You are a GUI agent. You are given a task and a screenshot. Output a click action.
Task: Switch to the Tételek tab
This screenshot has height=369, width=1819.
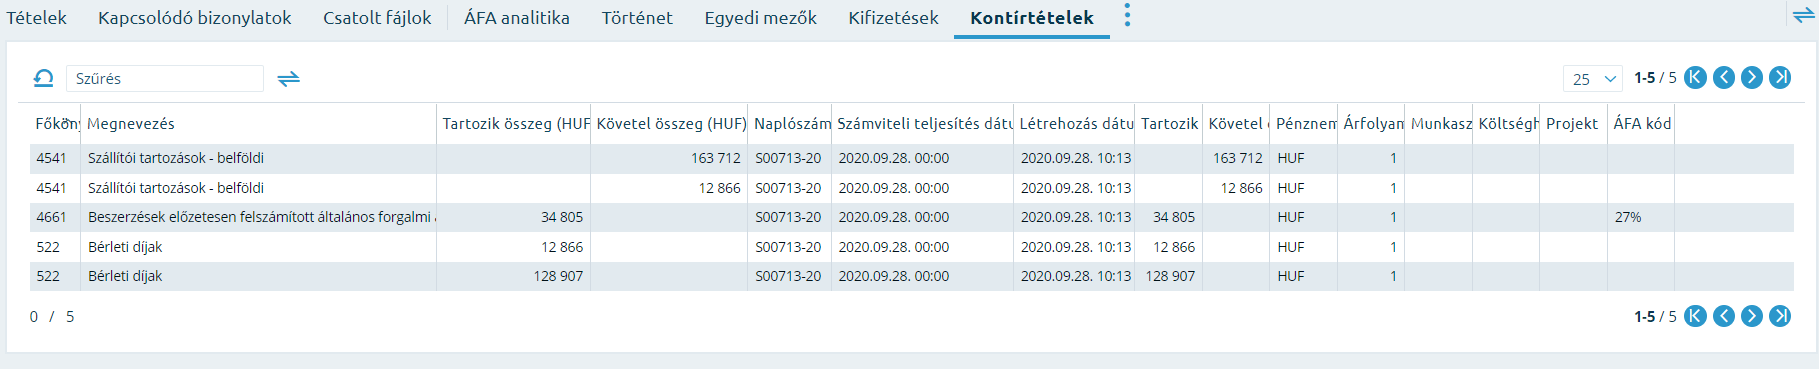click(36, 18)
